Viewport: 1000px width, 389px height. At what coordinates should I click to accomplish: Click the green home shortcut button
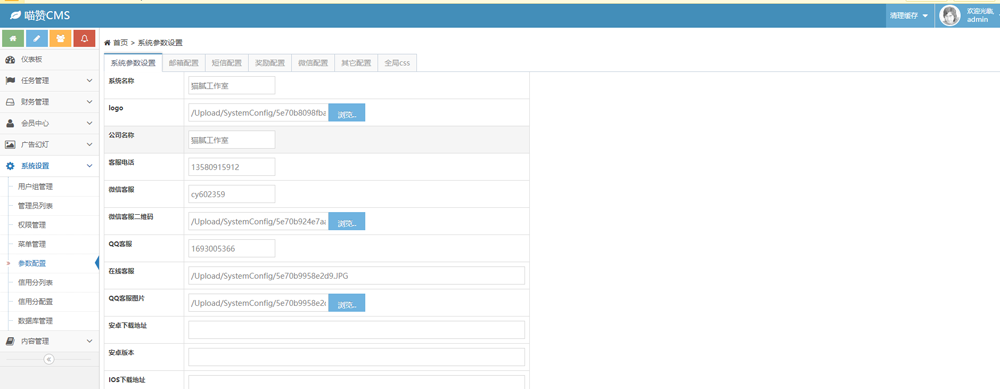point(13,39)
